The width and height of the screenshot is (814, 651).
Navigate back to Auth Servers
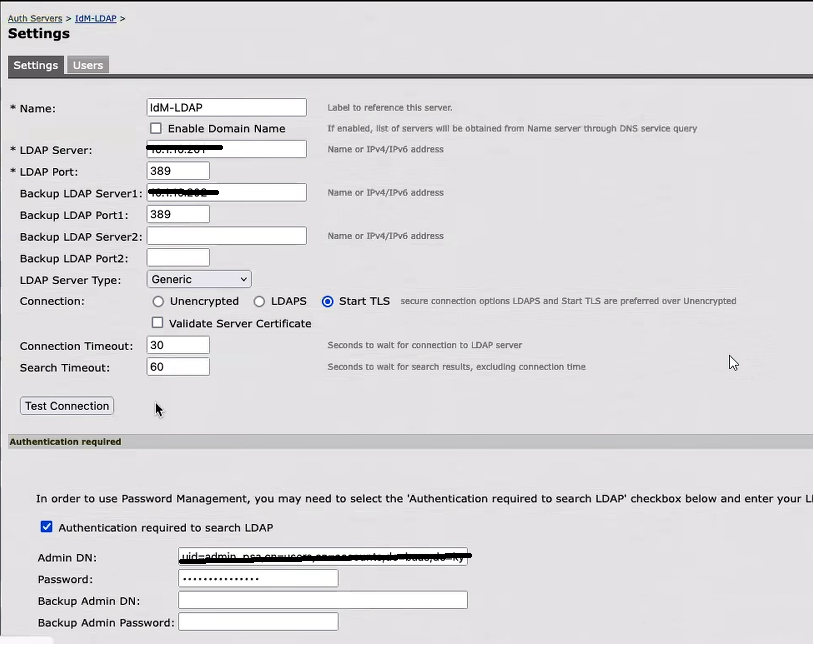32,18
